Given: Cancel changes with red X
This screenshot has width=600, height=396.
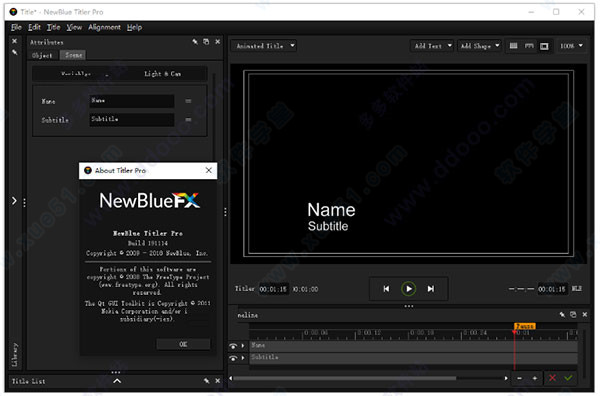Looking at the screenshot, I should [552, 378].
